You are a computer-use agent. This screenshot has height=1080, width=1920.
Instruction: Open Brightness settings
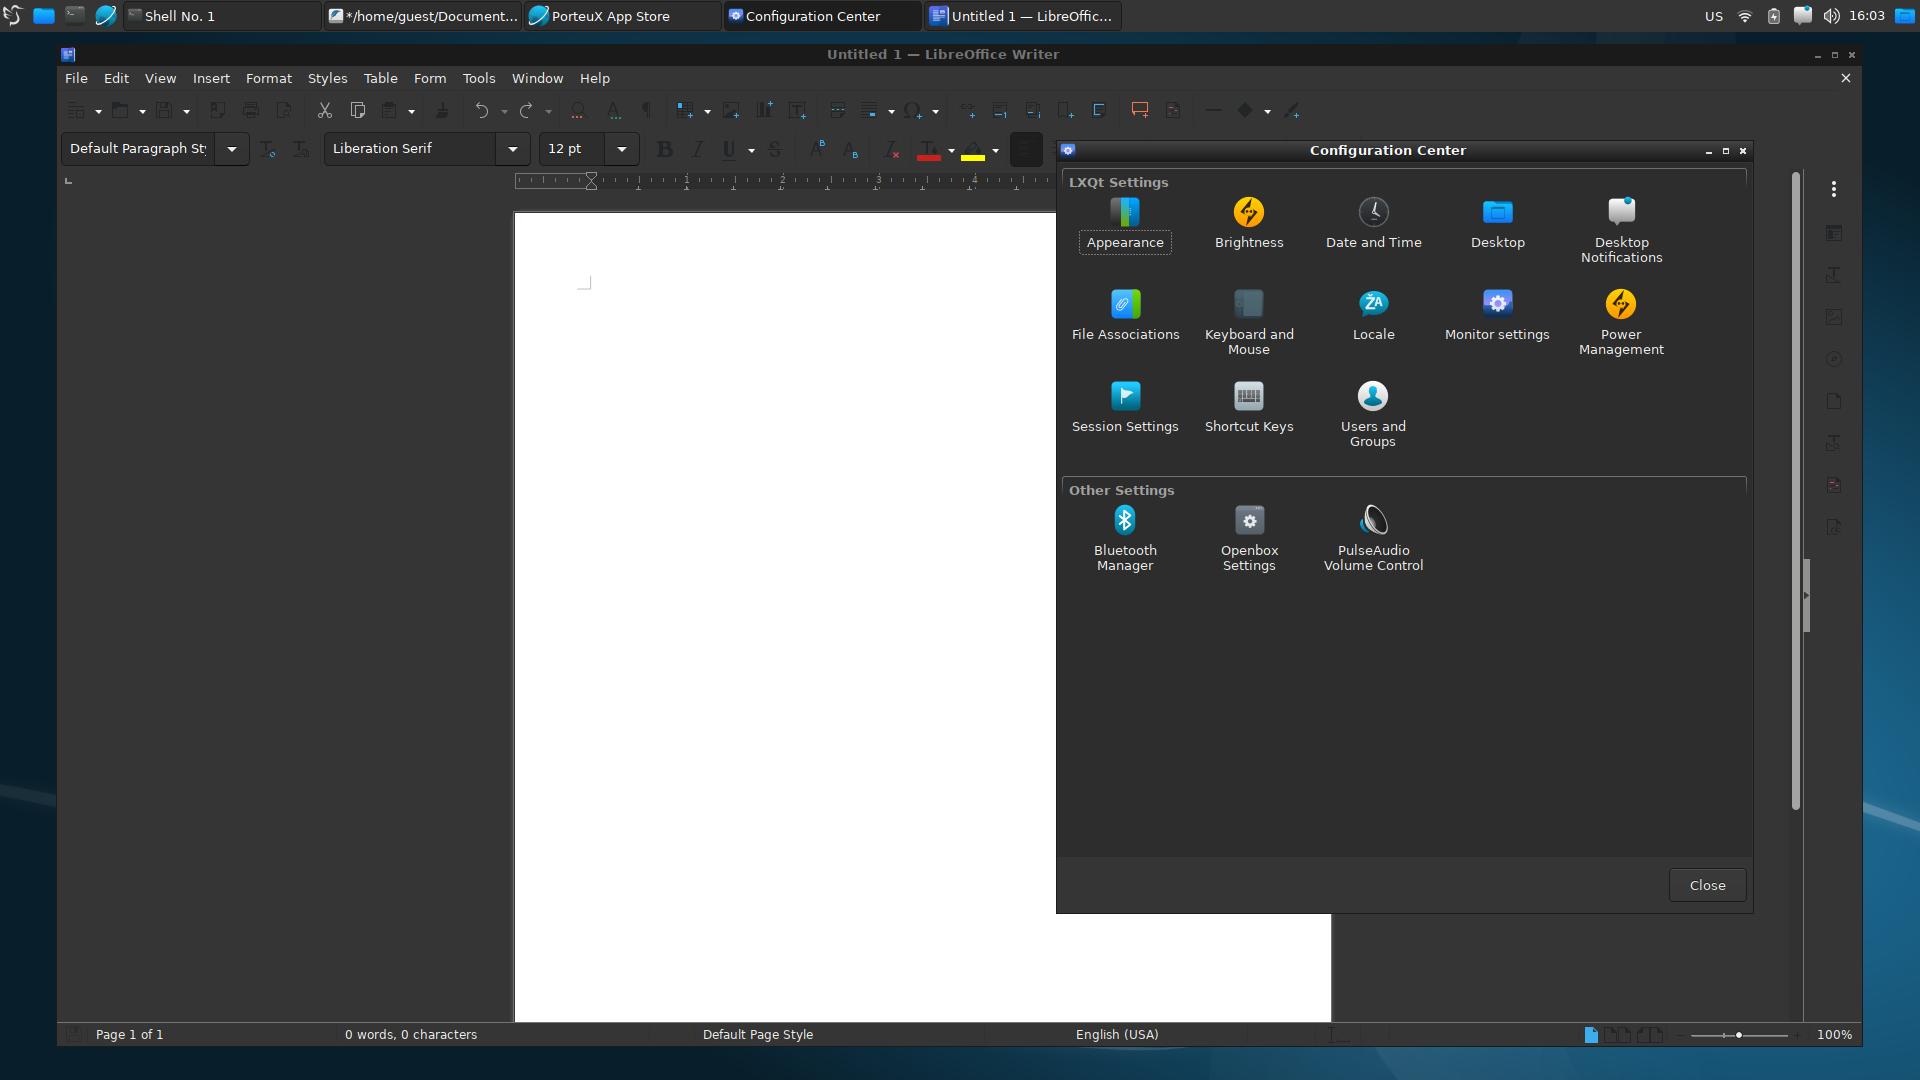tap(1249, 225)
